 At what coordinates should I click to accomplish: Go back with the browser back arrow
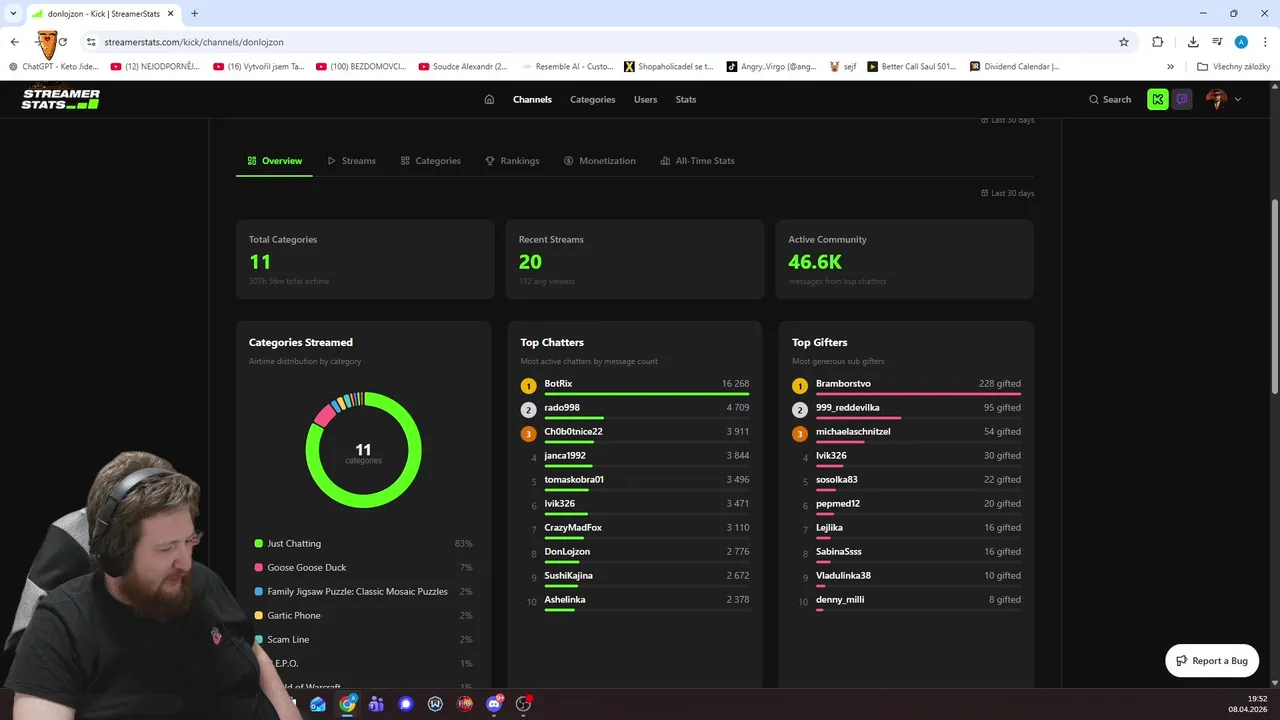(14, 42)
